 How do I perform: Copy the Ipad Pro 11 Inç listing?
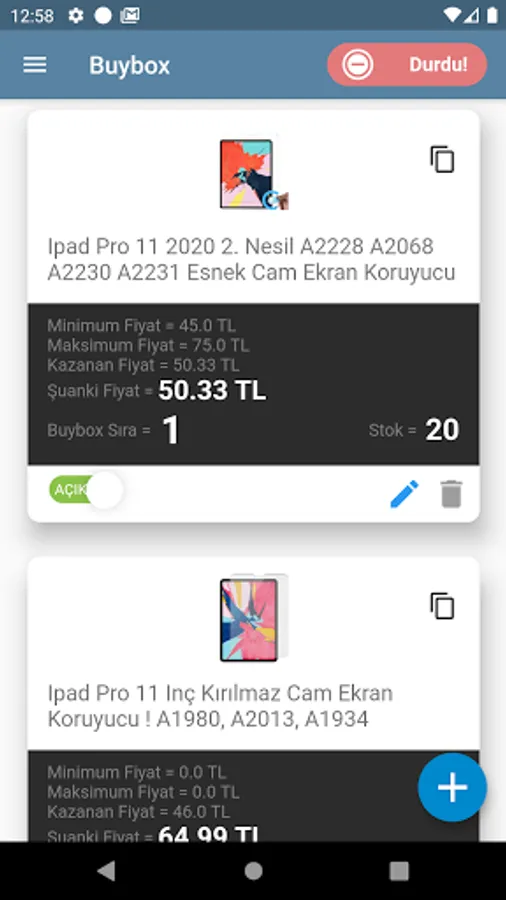click(x=442, y=606)
